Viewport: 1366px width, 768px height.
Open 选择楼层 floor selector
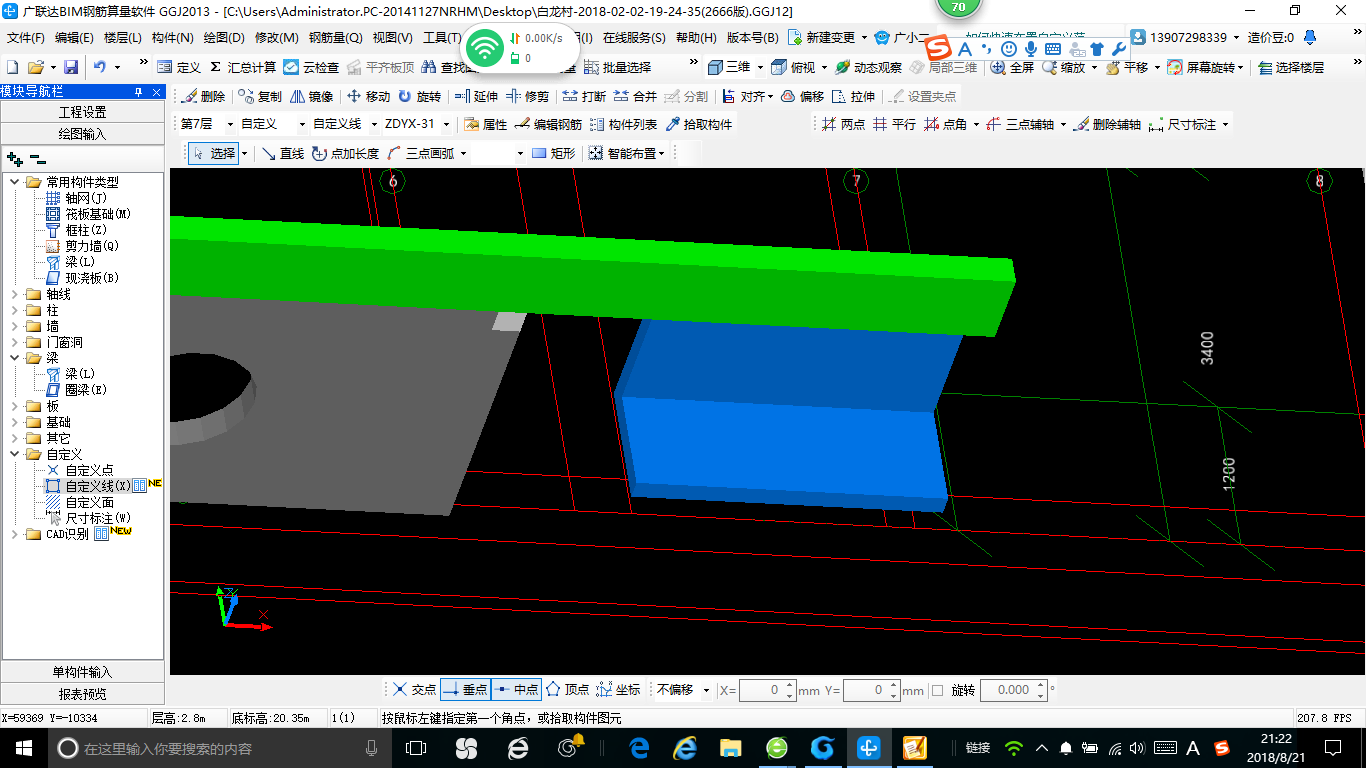click(1291, 67)
